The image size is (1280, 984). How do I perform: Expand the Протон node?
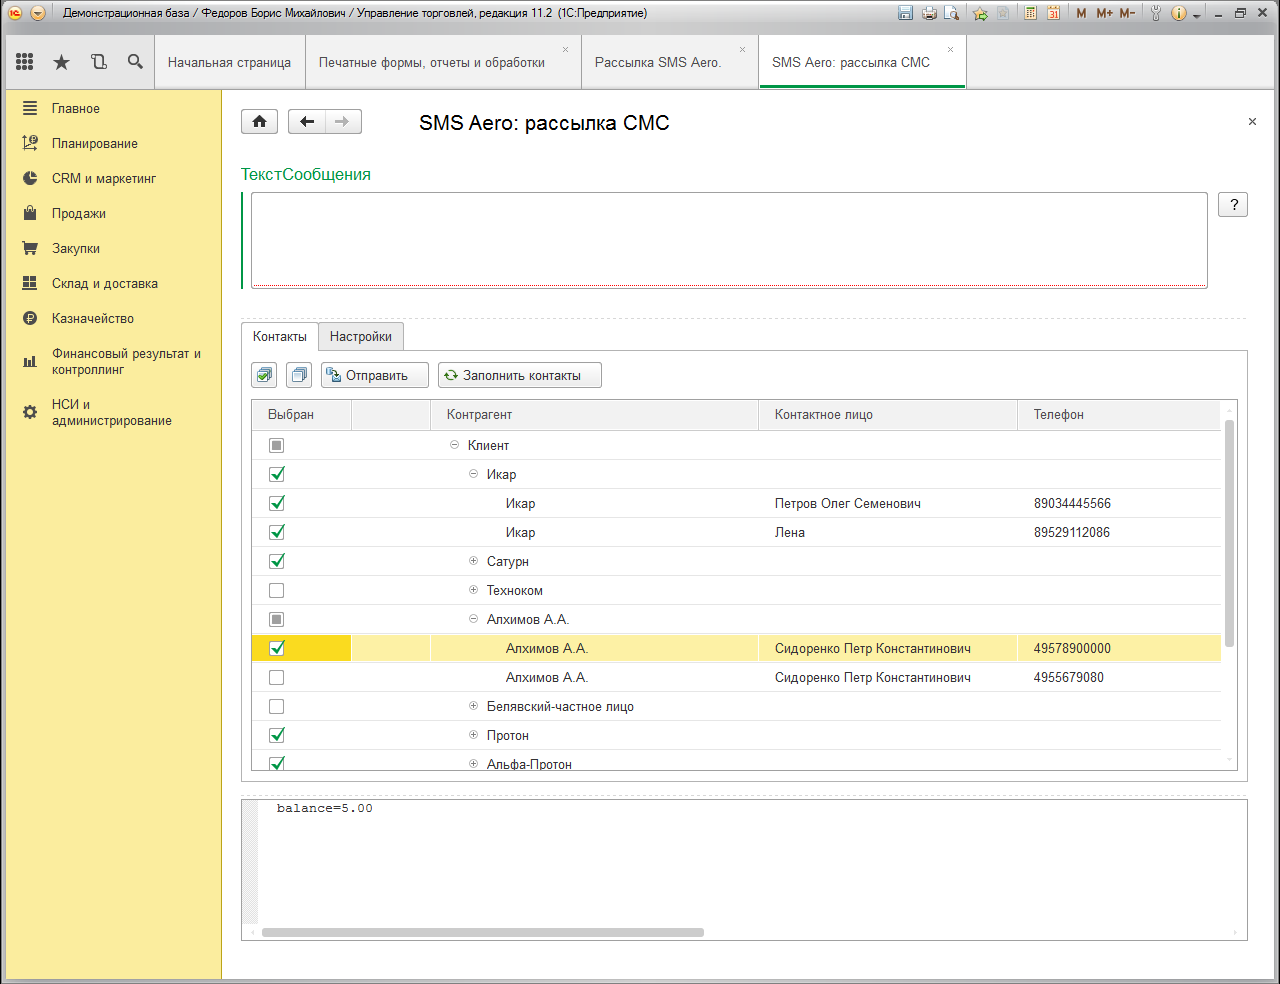(474, 735)
